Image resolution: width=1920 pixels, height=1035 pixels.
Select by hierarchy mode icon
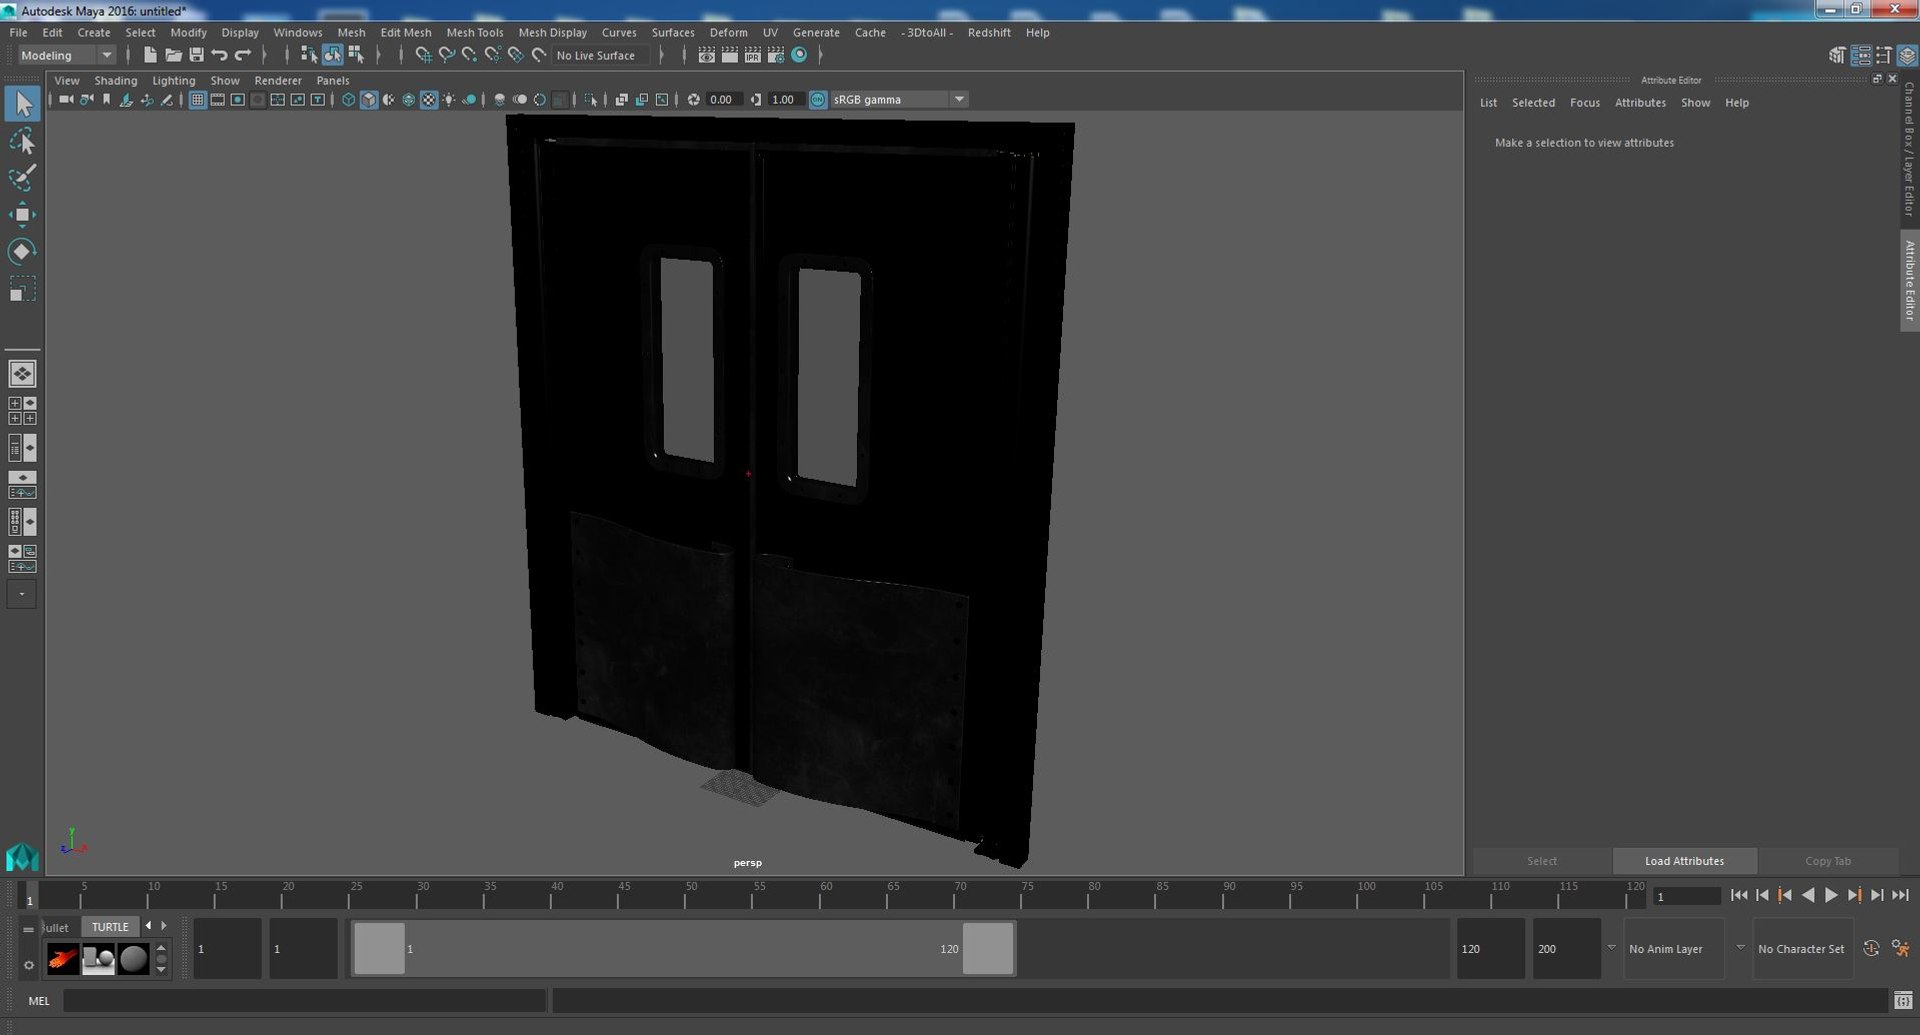(309, 55)
